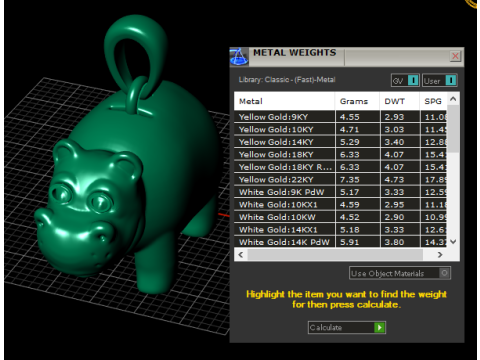
Task: Click the 3.40 DWT cell
Action: [400, 142]
